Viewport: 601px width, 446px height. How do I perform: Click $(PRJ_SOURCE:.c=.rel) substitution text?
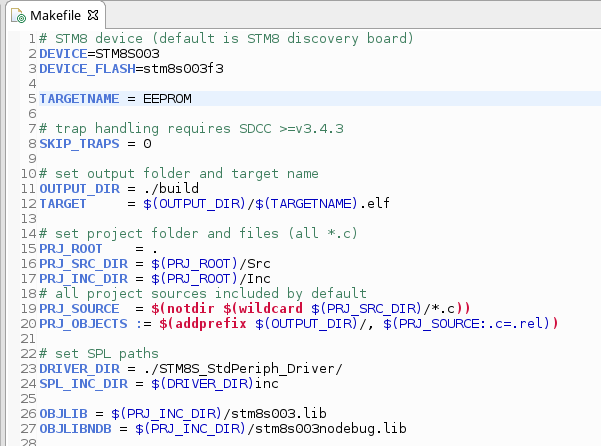(467, 324)
